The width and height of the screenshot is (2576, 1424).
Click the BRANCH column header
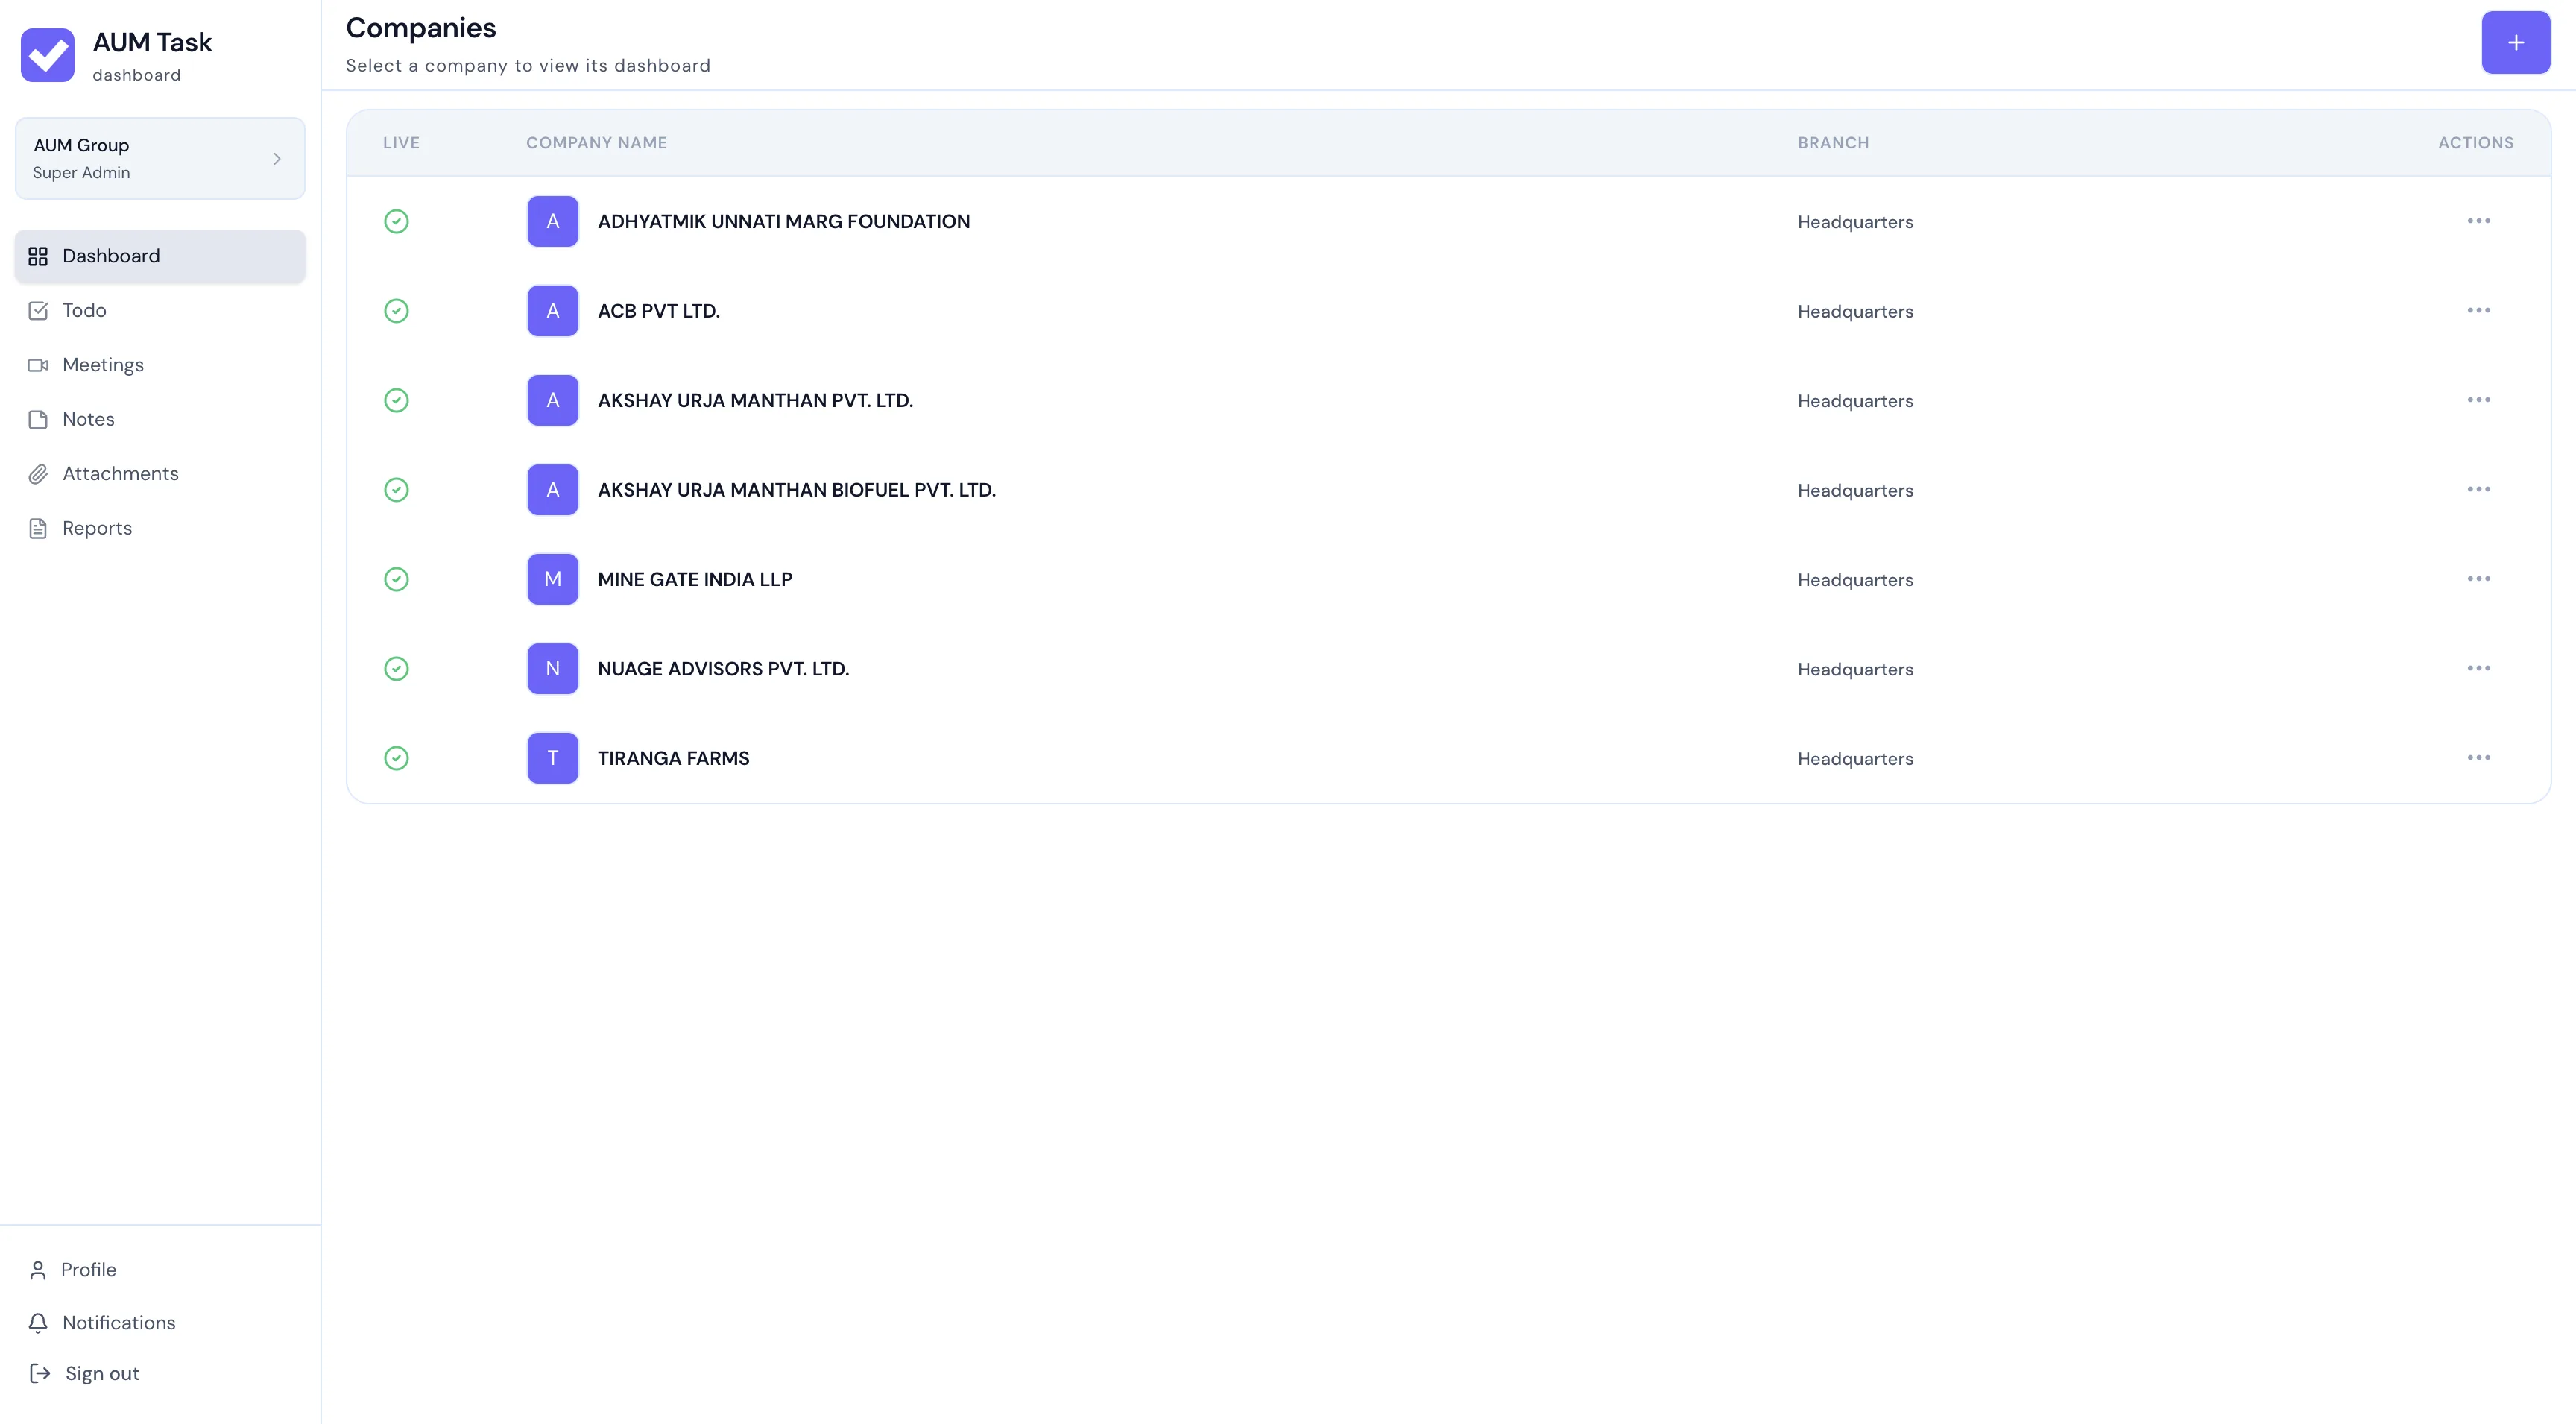[x=1833, y=143]
